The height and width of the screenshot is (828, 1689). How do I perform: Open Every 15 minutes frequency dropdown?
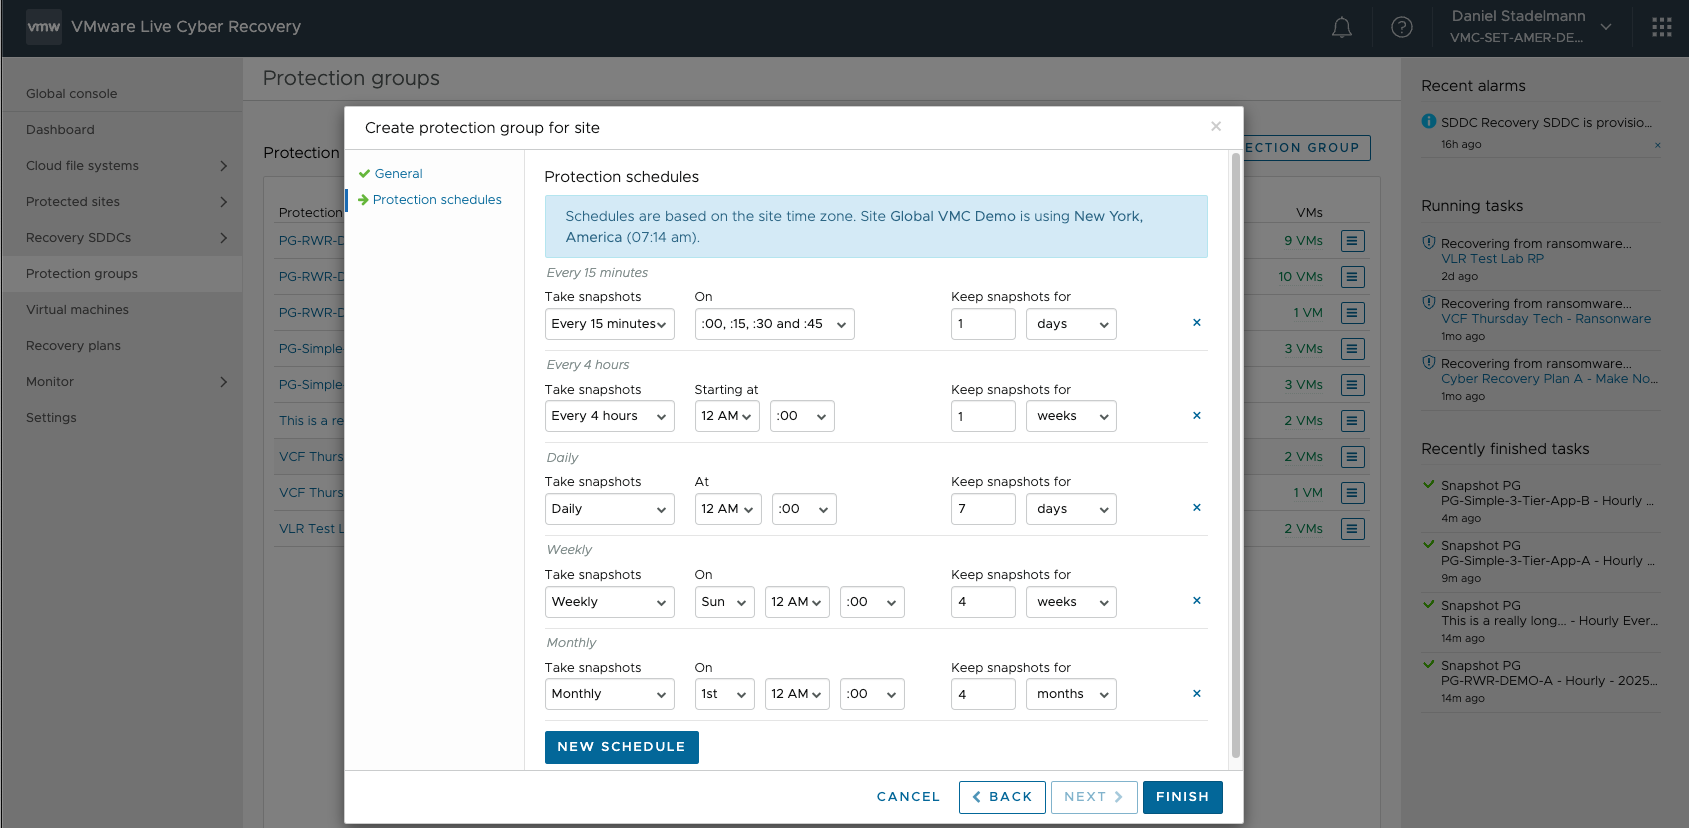coord(609,324)
